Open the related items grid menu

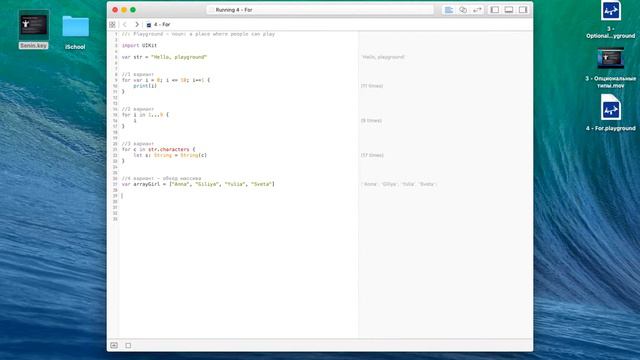coord(112,24)
